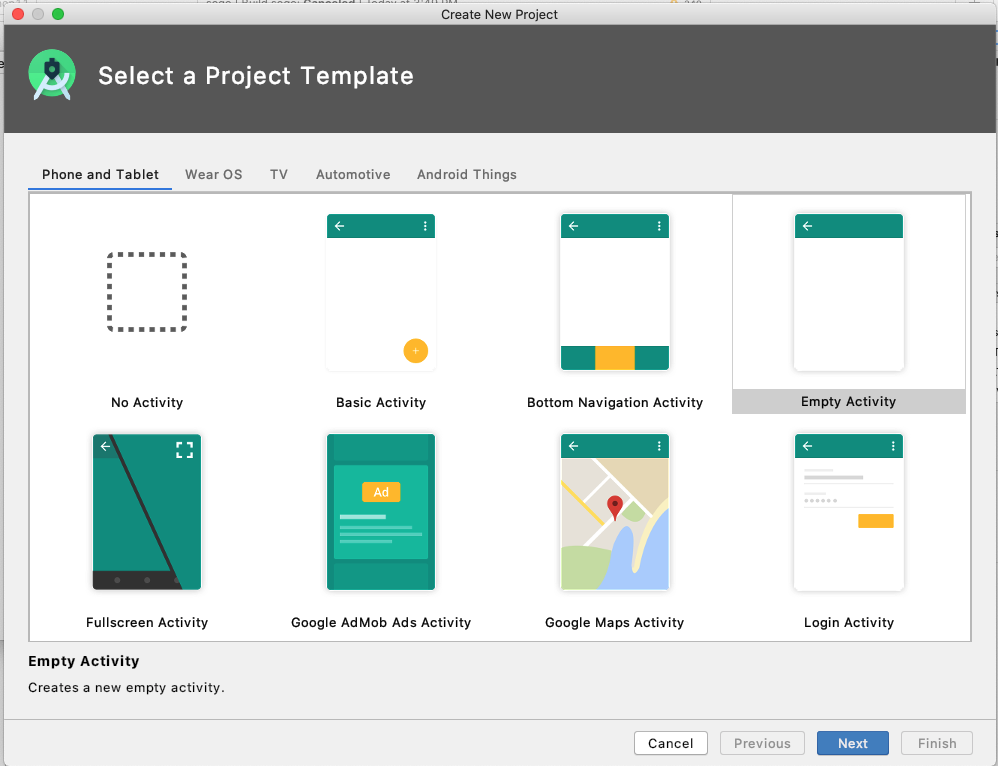
Task: Open the Automotive tab
Action: click(x=353, y=174)
